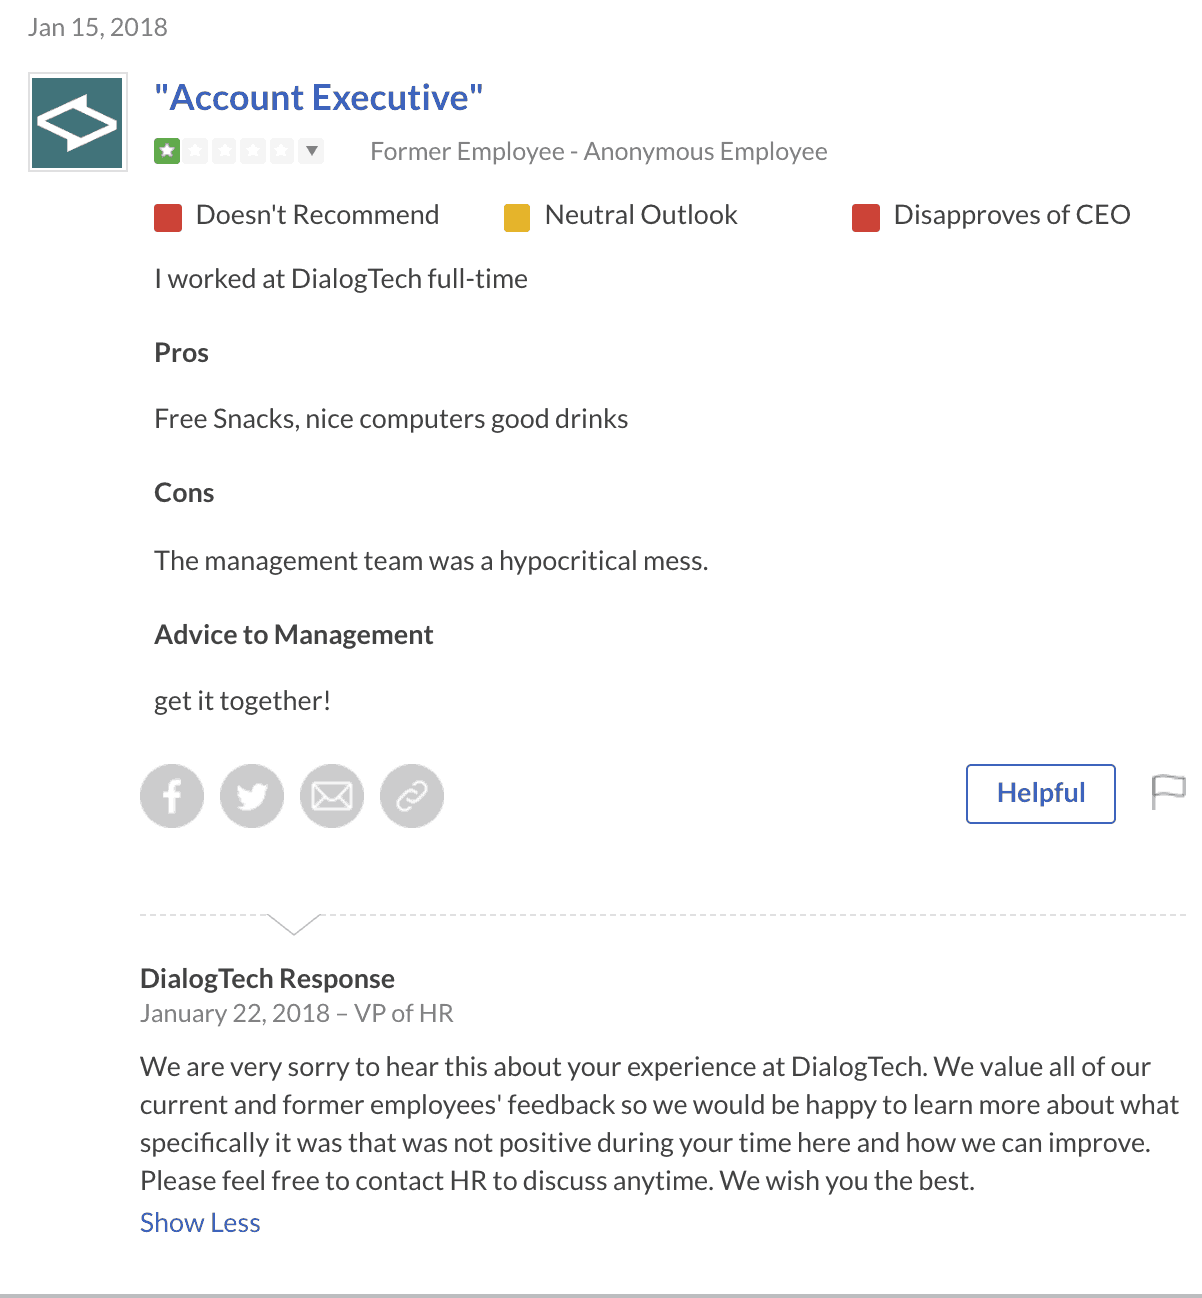1202x1298 pixels.
Task: Select the fifth empty rating star
Action: [282, 151]
